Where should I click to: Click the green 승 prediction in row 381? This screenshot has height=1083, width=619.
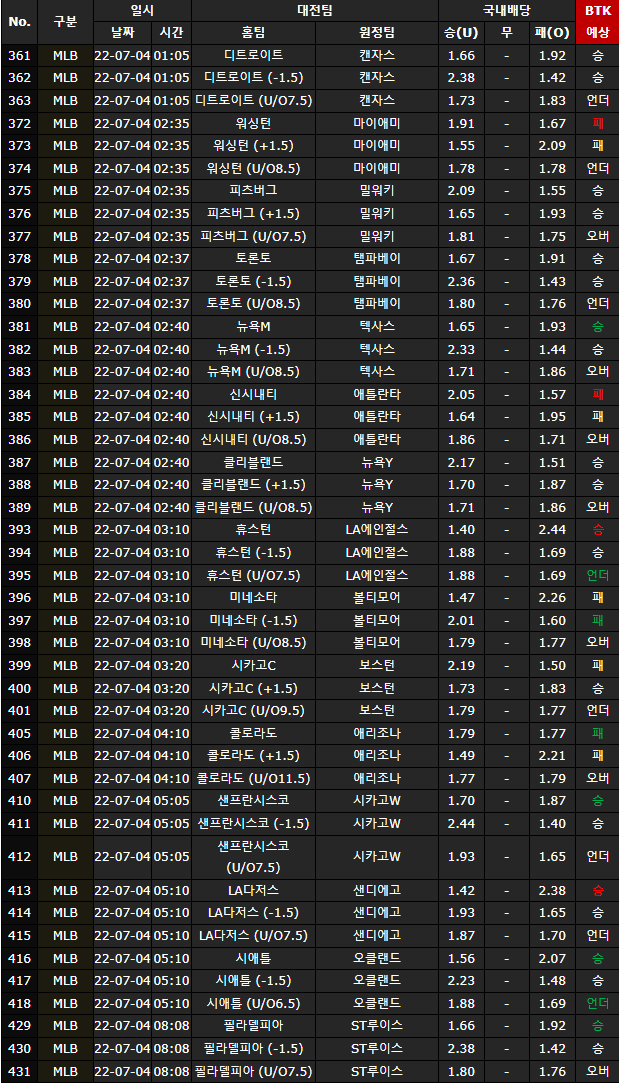click(598, 326)
